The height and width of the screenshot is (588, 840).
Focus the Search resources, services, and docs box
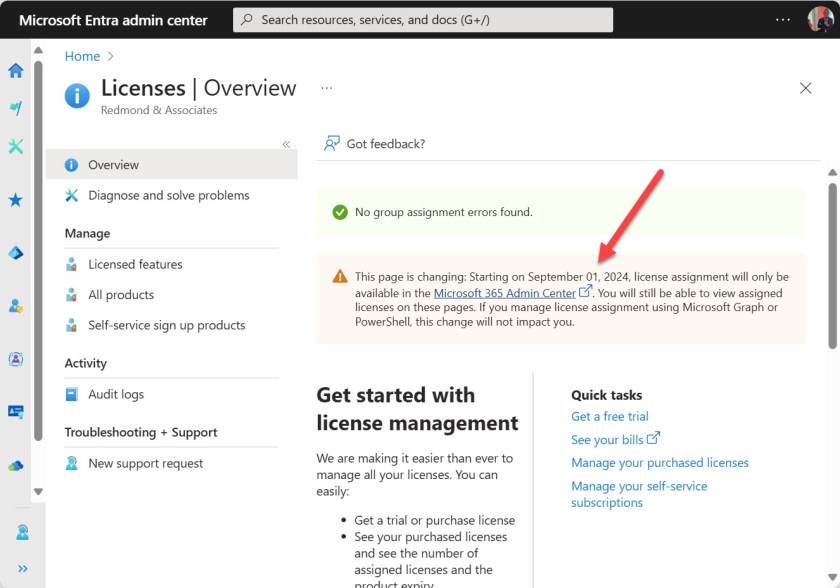(423, 20)
